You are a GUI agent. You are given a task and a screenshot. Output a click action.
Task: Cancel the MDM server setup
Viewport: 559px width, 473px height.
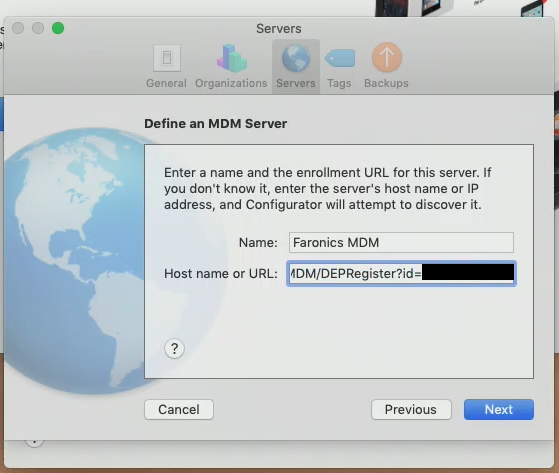[179, 410]
